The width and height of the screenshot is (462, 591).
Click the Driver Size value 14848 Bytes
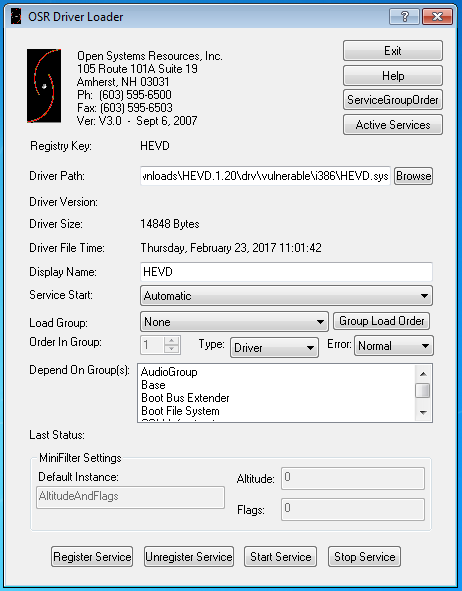pyautogui.click(x=170, y=224)
